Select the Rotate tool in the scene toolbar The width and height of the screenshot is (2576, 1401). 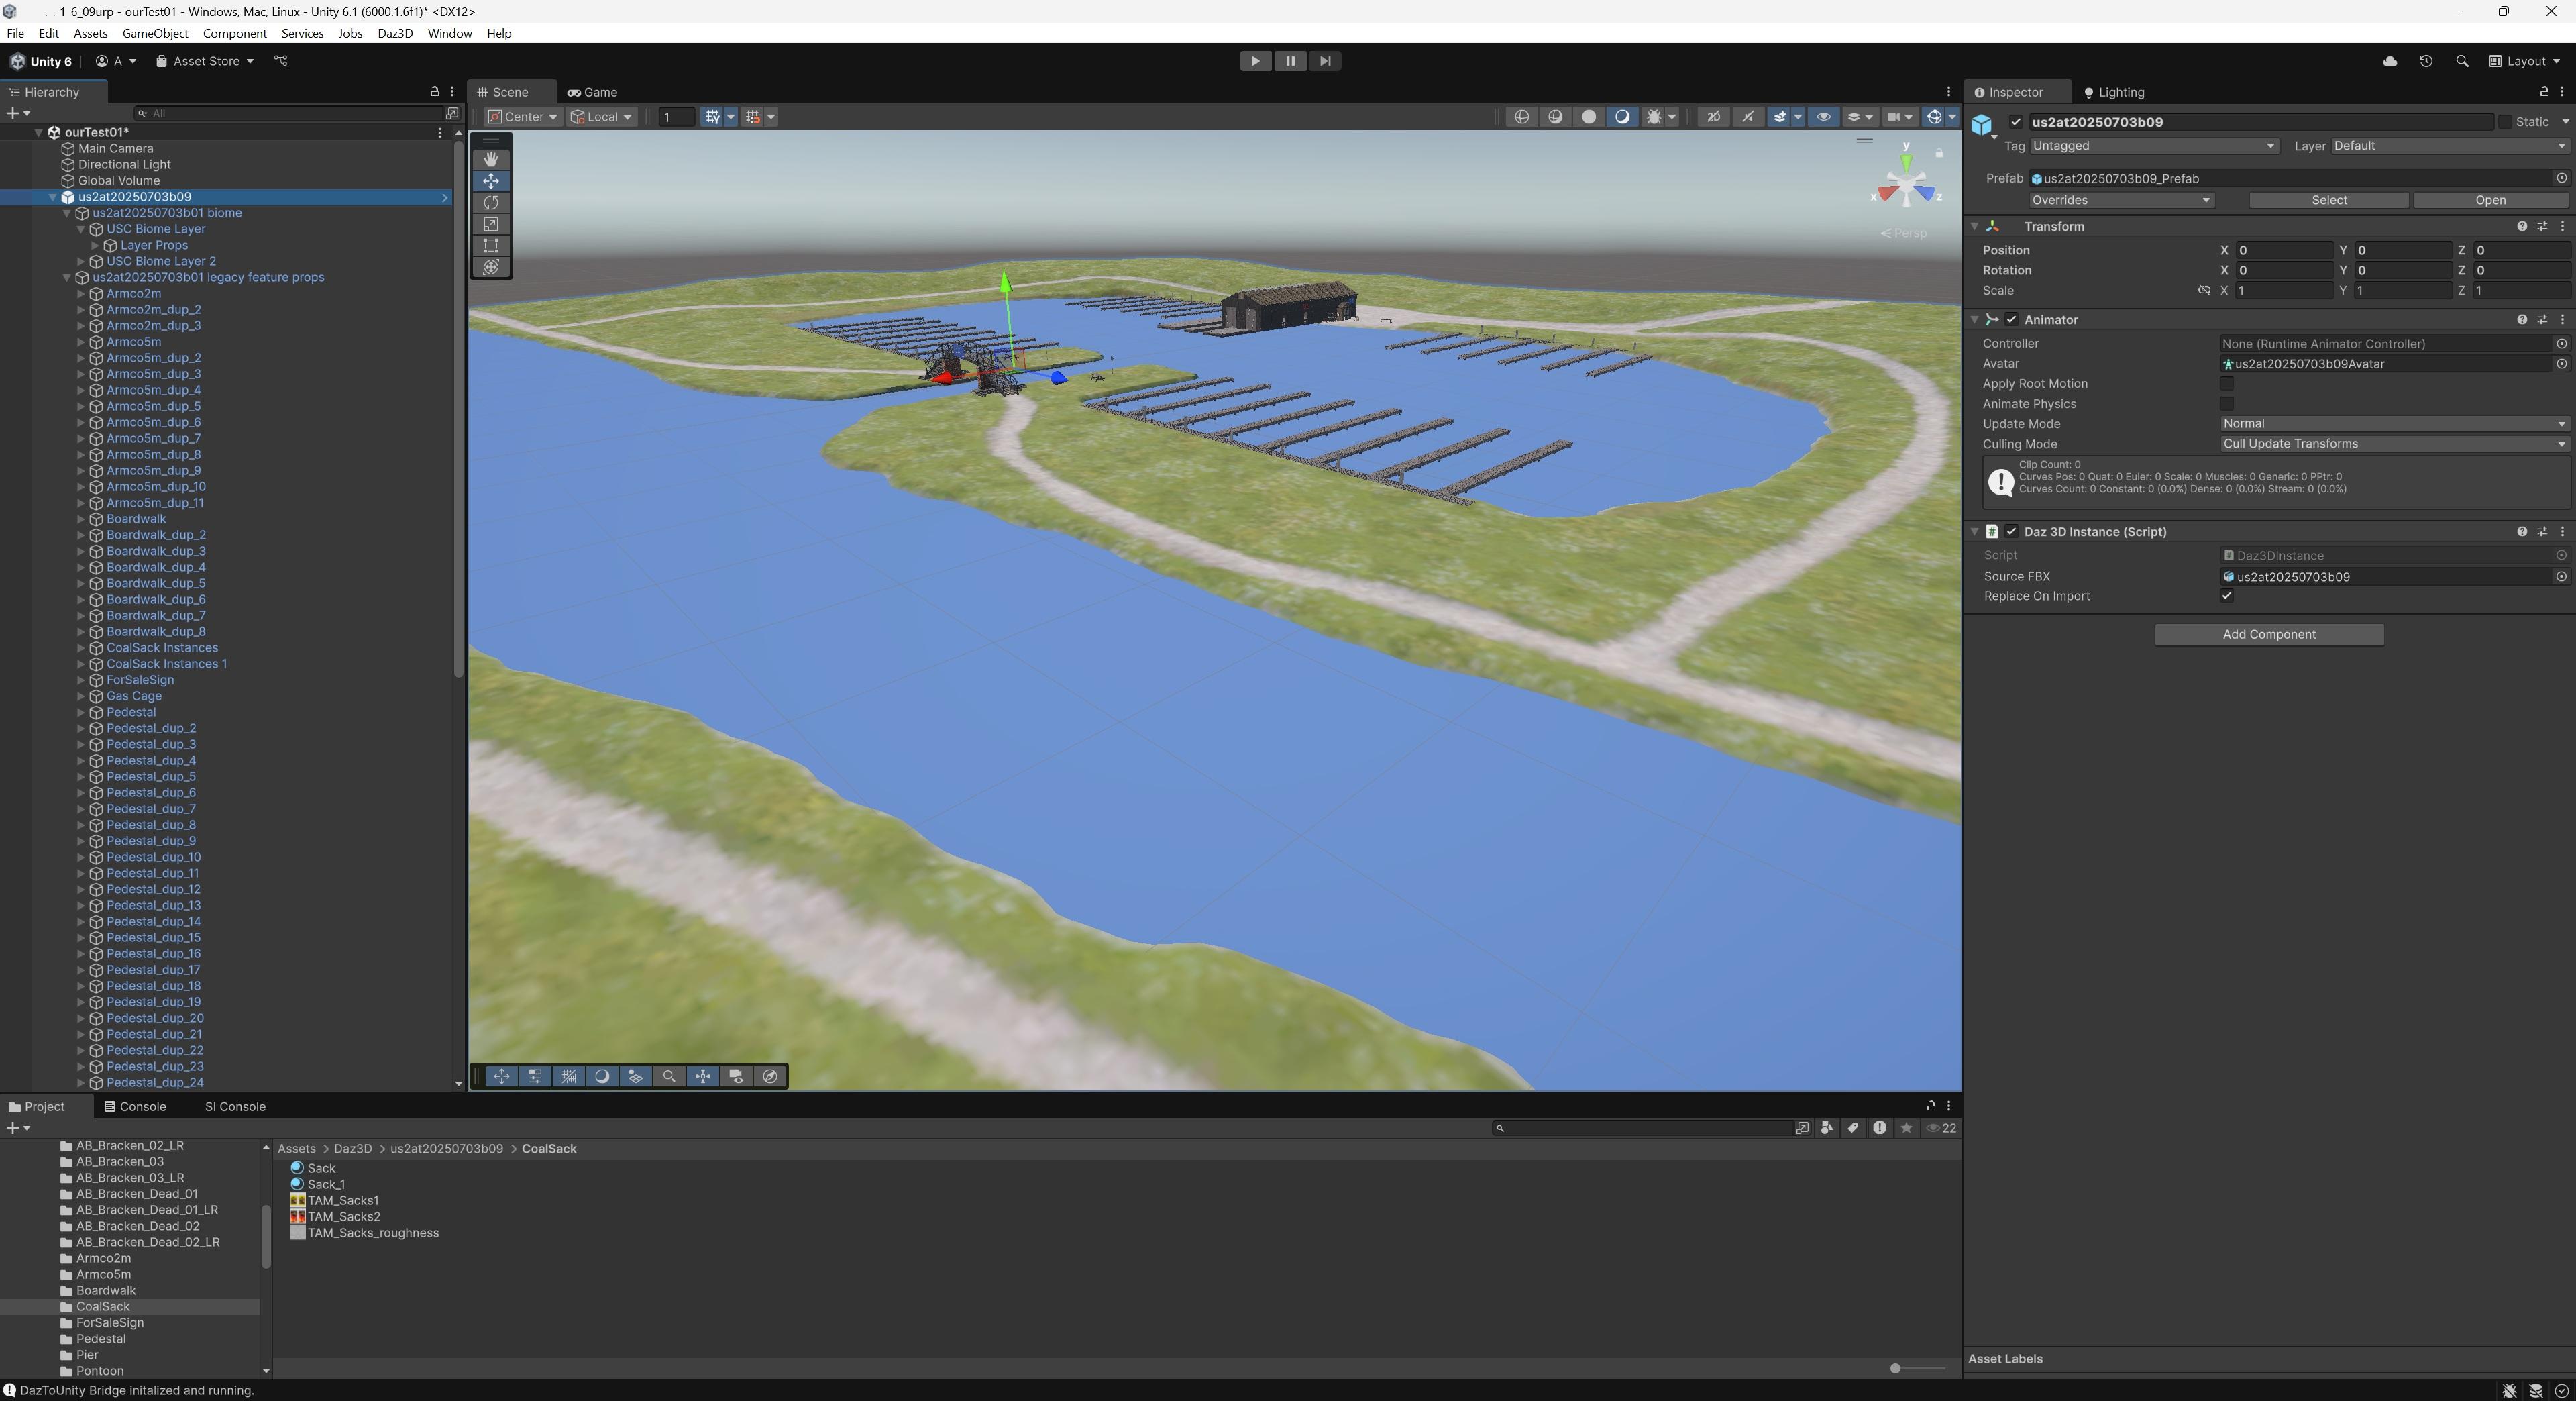click(x=490, y=202)
